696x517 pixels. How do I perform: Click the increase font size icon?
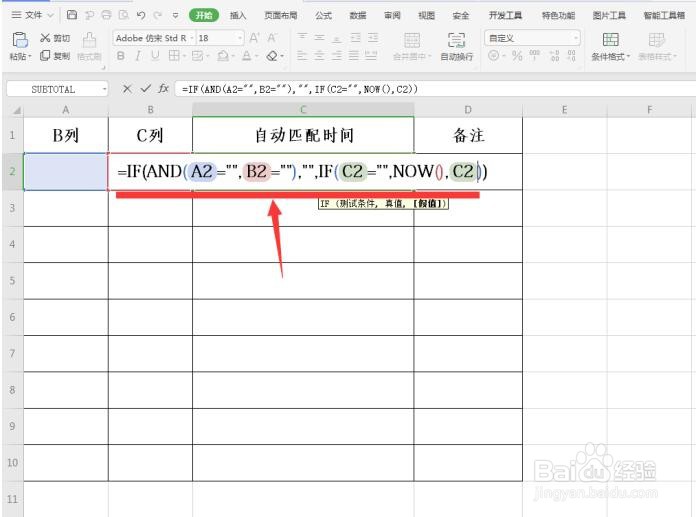click(254, 38)
